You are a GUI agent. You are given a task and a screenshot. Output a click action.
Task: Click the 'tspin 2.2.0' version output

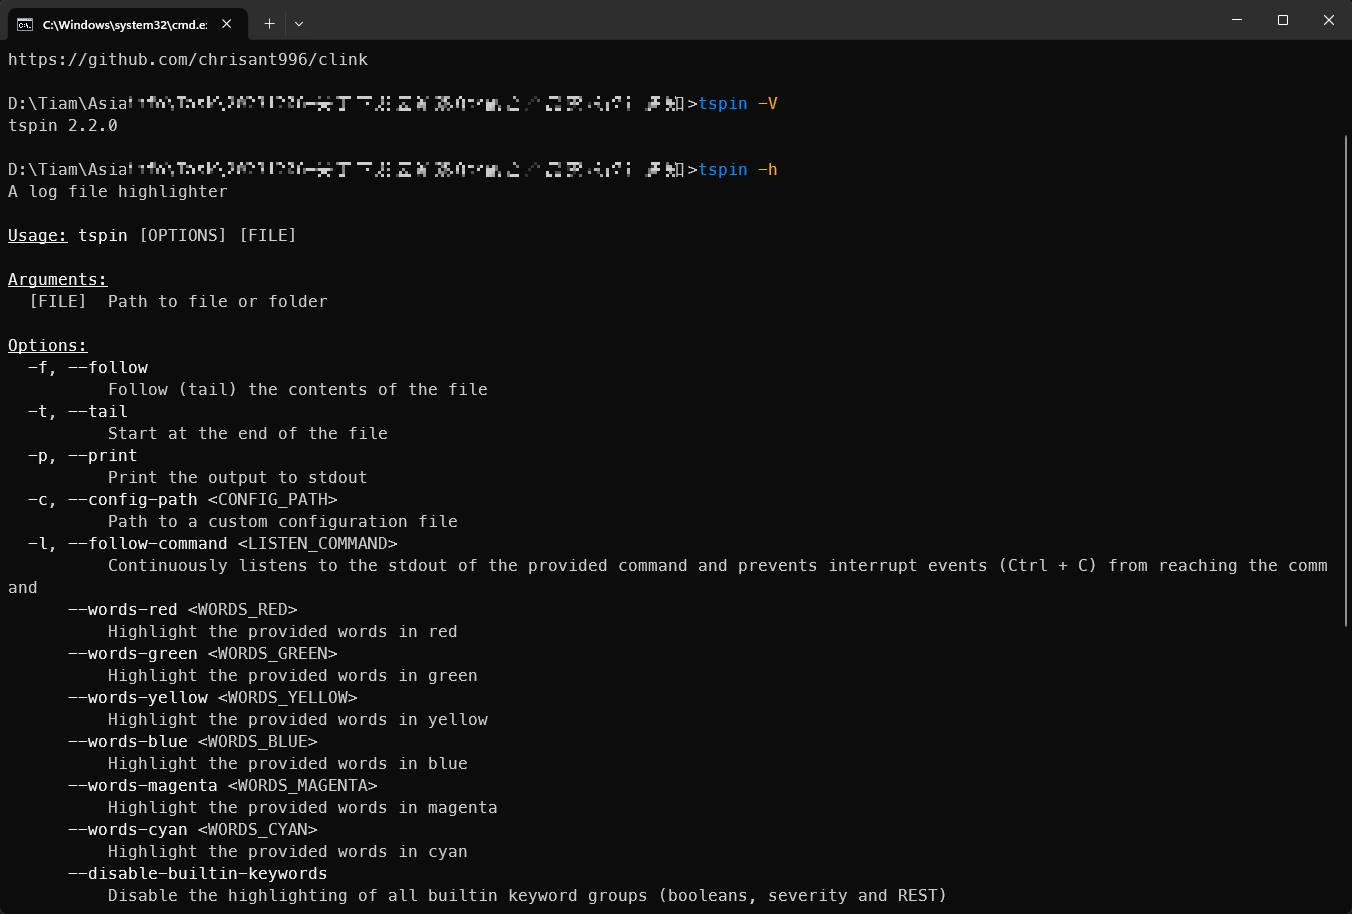pyautogui.click(x=63, y=125)
